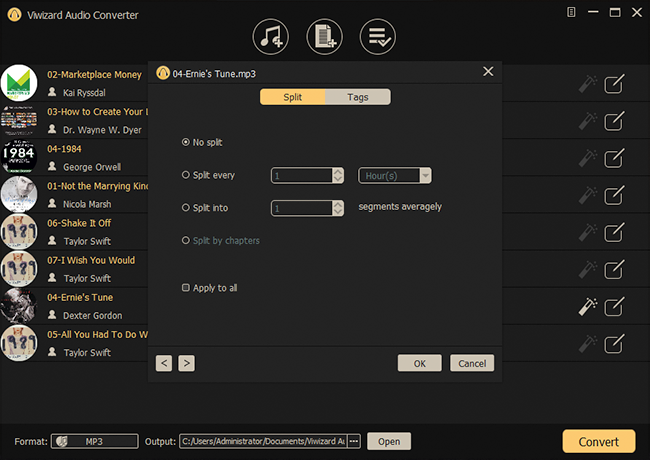Screen dimensions: 650x460
Task: Click edit icon for 02-Marketplace Money
Action: 614,84
